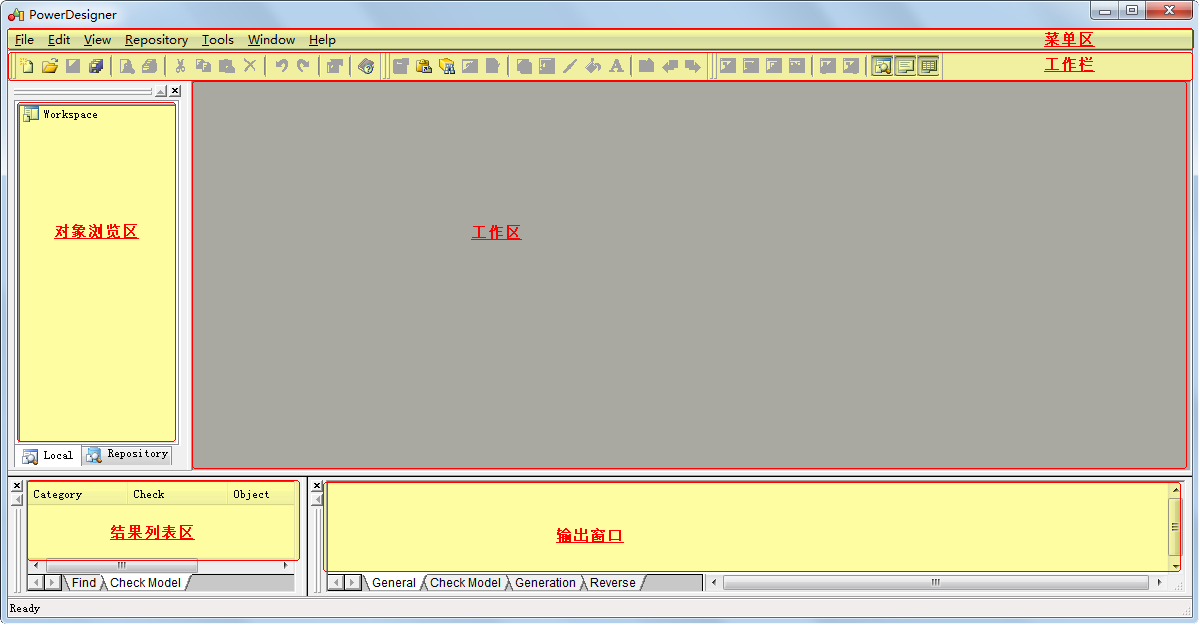Click the right-pointing arrow toolbar icon
The width and height of the screenshot is (1200, 625).
(x=693, y=66)
